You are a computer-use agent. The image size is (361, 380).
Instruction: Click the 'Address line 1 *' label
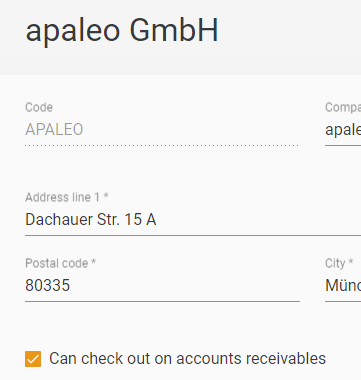[67, 197]
